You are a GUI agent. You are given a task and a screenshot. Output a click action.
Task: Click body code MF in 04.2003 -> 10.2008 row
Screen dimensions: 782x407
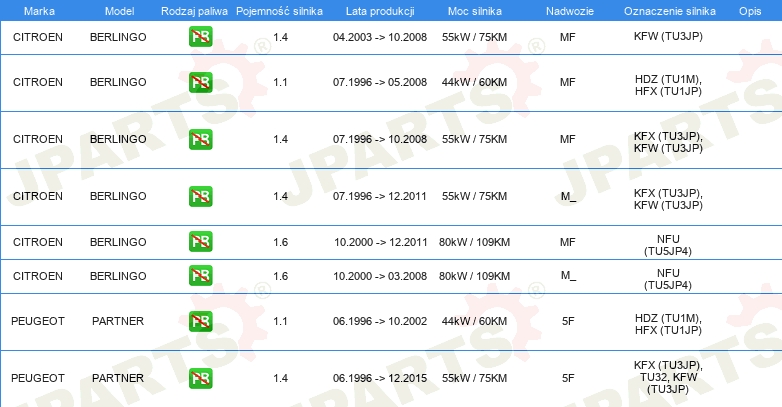[x=568, y=37]
